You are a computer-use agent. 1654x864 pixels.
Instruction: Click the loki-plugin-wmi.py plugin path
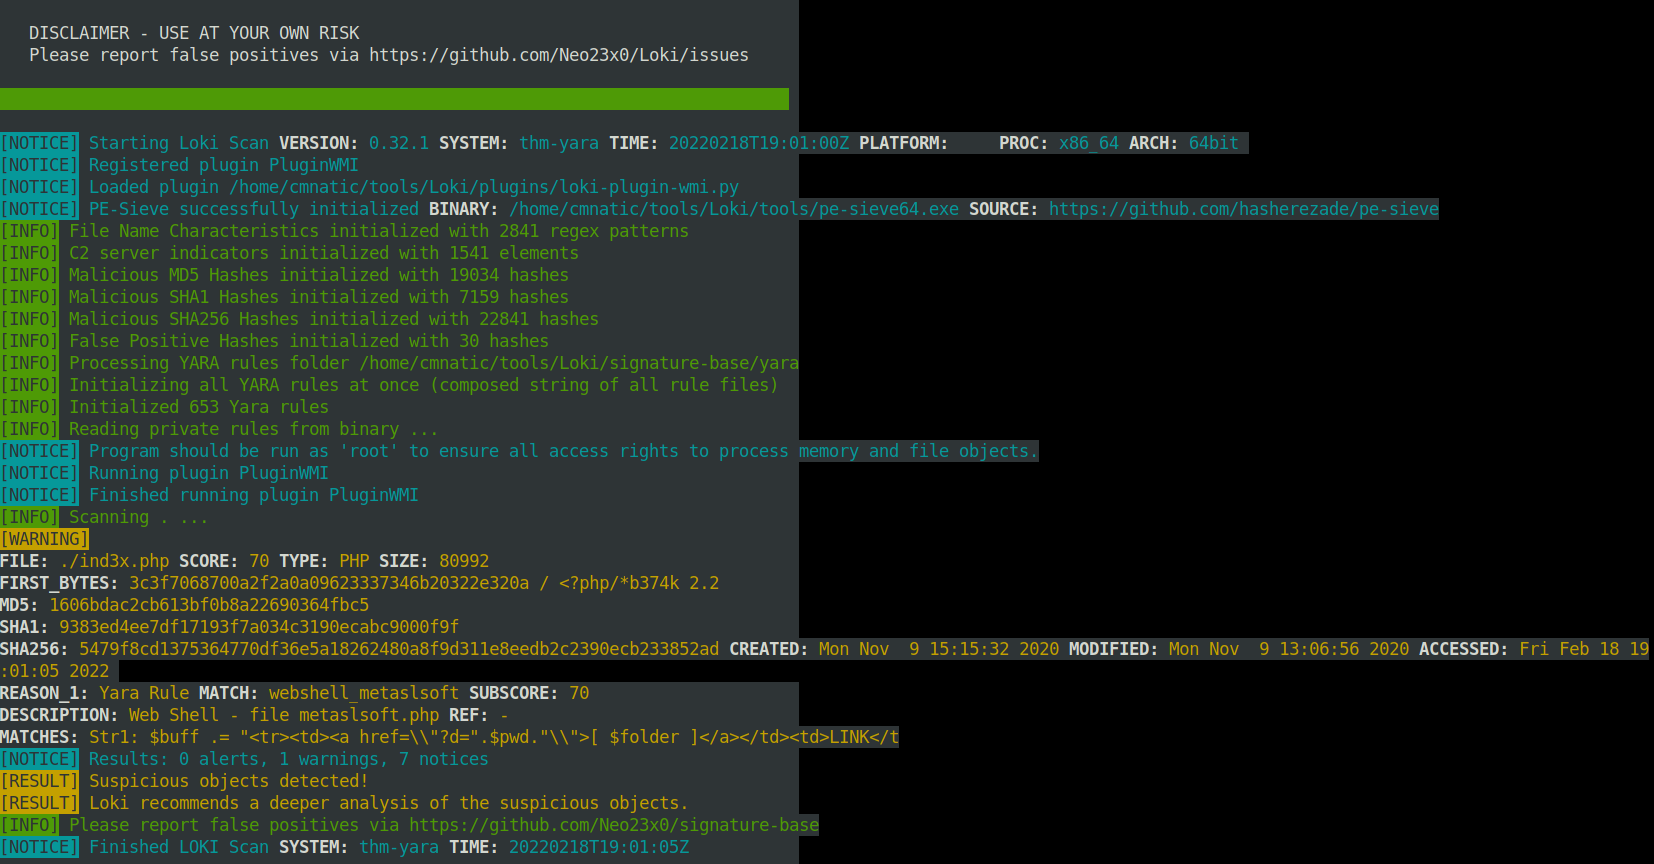484,187
